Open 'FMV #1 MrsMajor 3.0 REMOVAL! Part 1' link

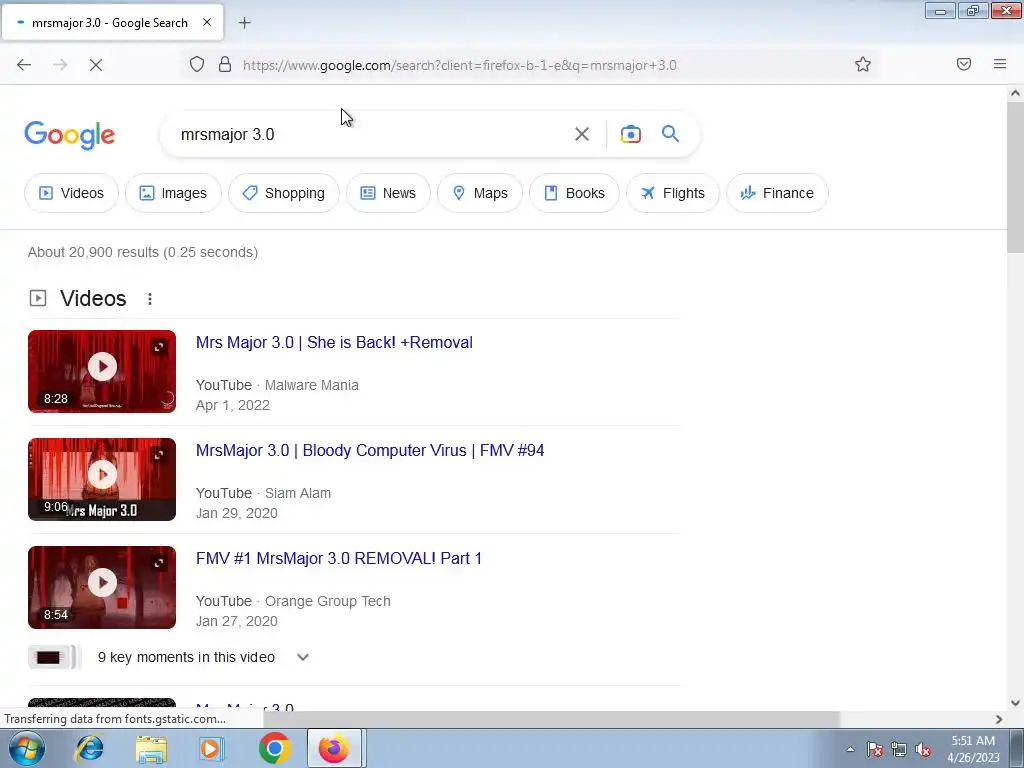point(339,558)
